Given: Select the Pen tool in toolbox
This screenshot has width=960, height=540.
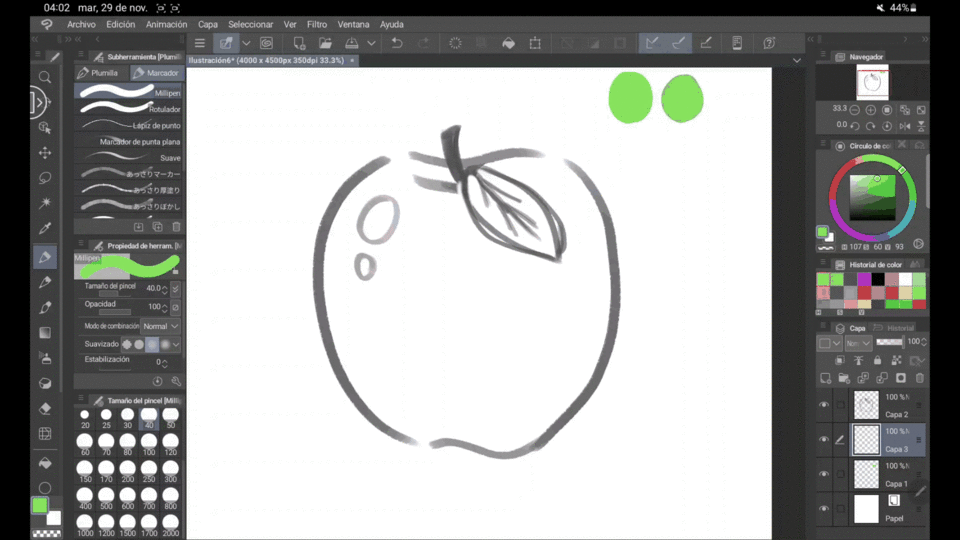Looking at the screenshot, I should [x=45, y=257].
